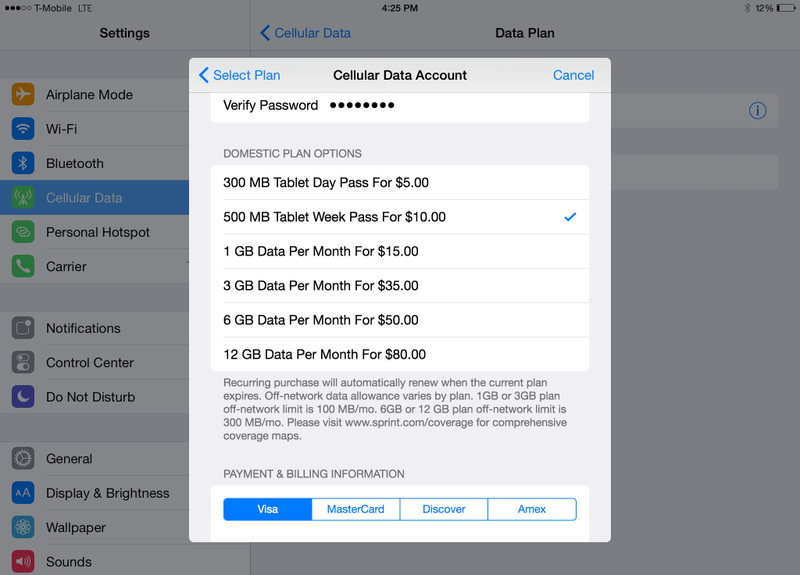Select the Amex payment tab
This screenshot has width=800, height=575.
[x=532, y=509]
